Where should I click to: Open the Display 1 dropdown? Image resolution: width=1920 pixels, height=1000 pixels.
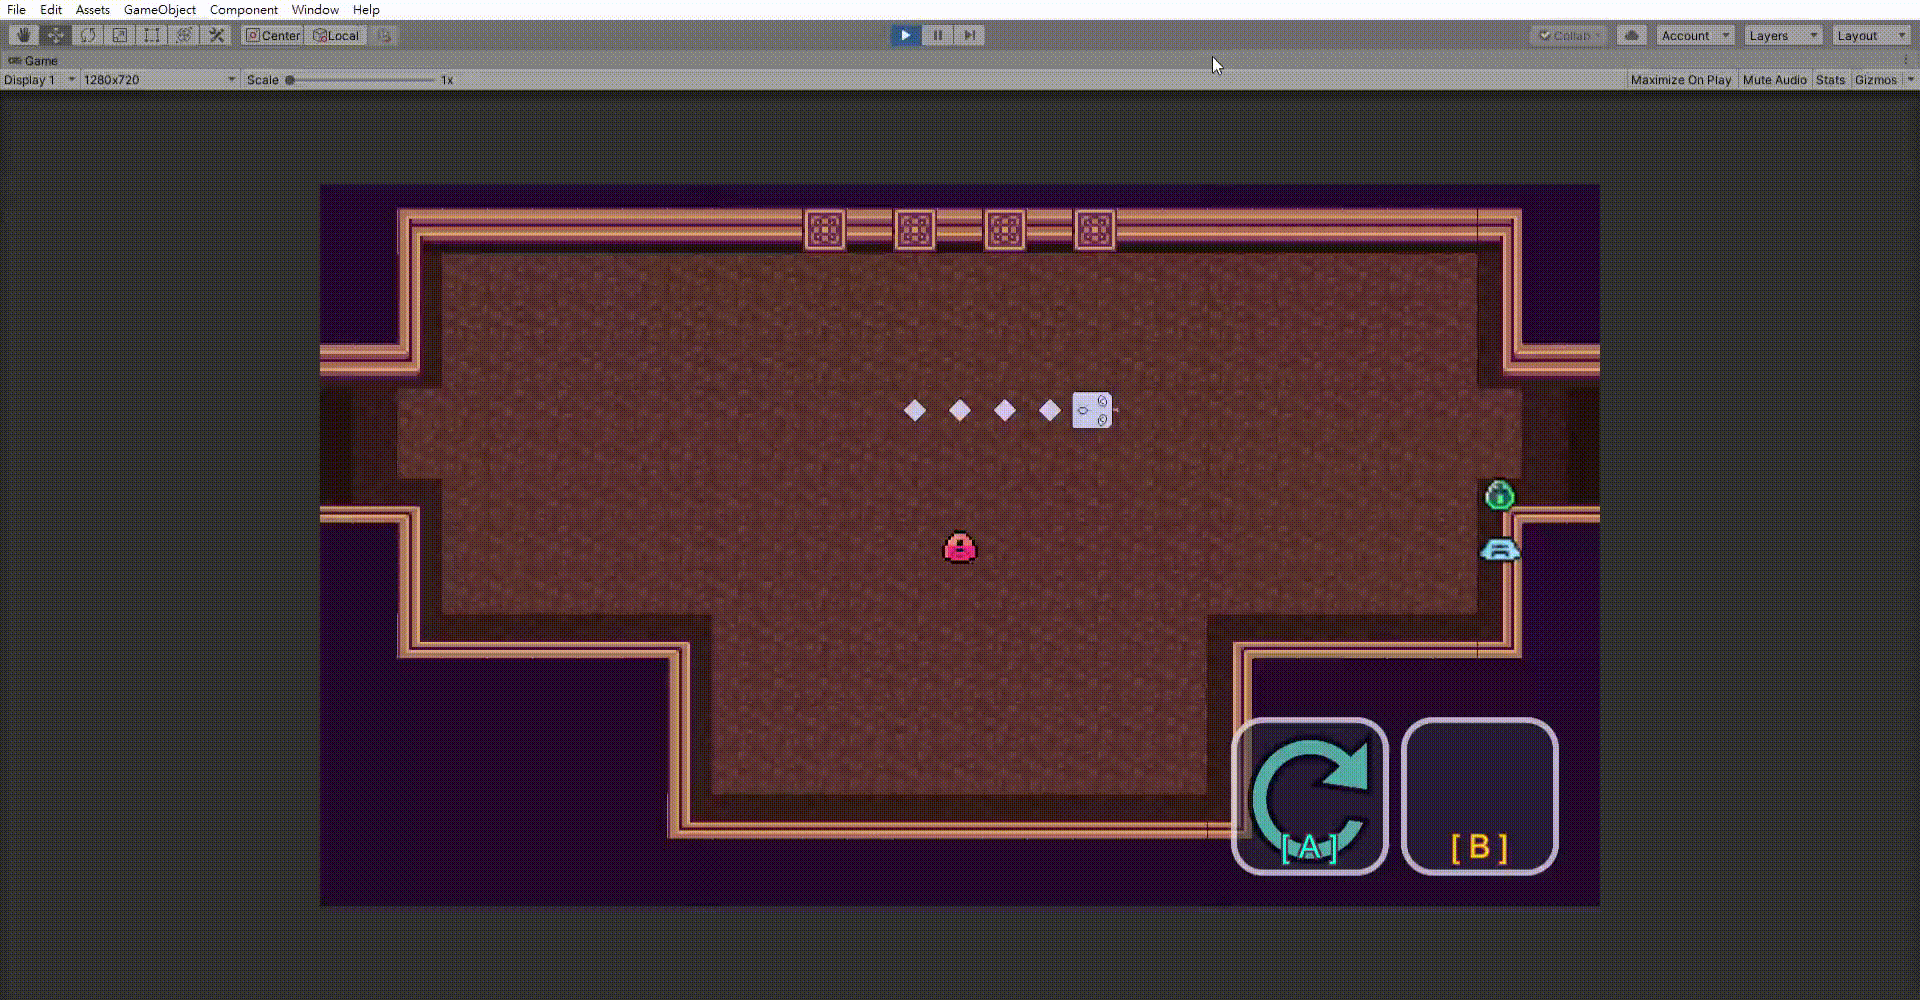40,80
